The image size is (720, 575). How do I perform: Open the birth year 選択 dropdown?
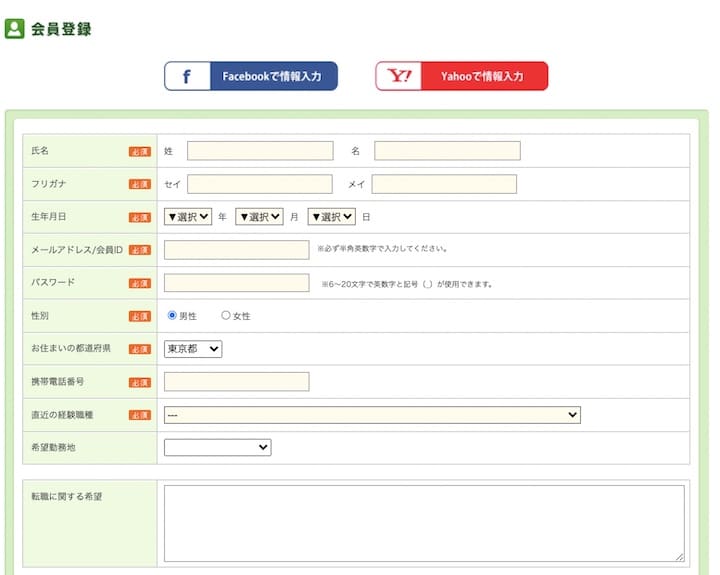[x=188, y=217]
